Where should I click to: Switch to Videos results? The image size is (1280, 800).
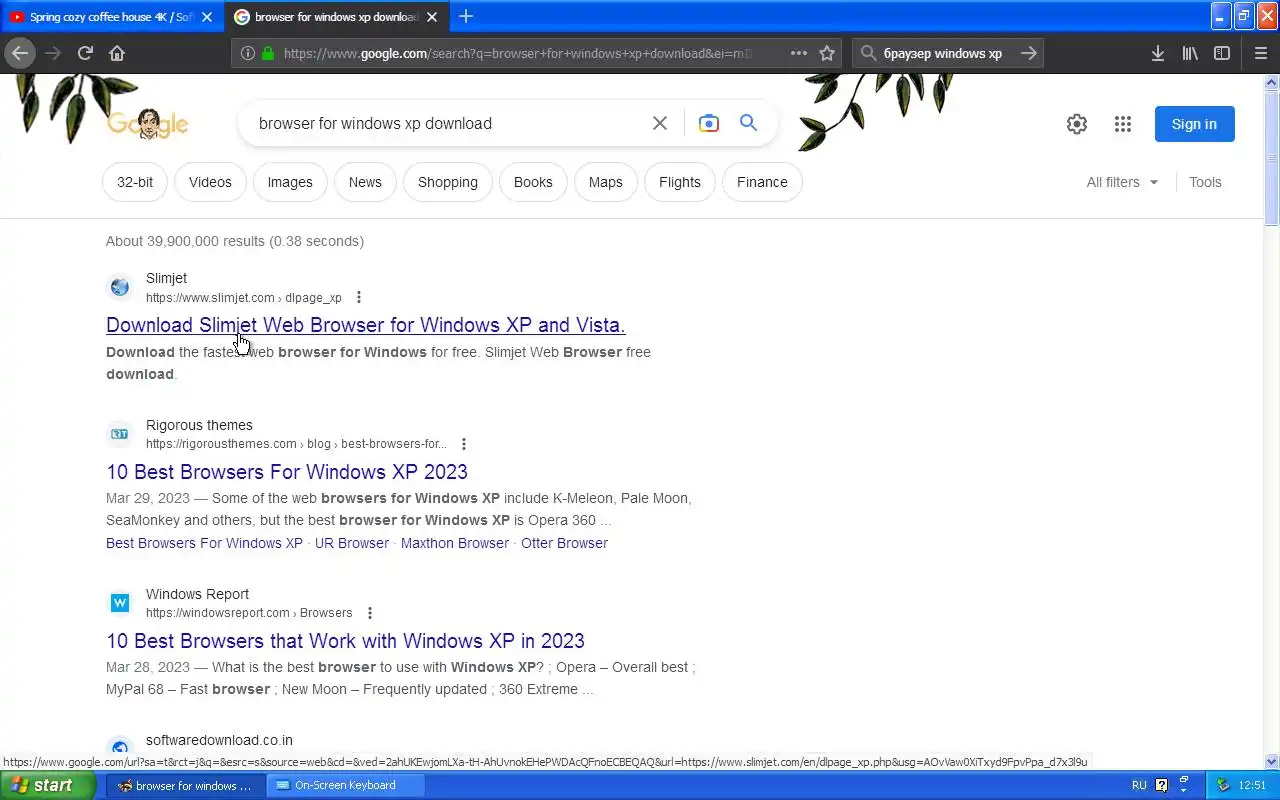tap(210, 182)
